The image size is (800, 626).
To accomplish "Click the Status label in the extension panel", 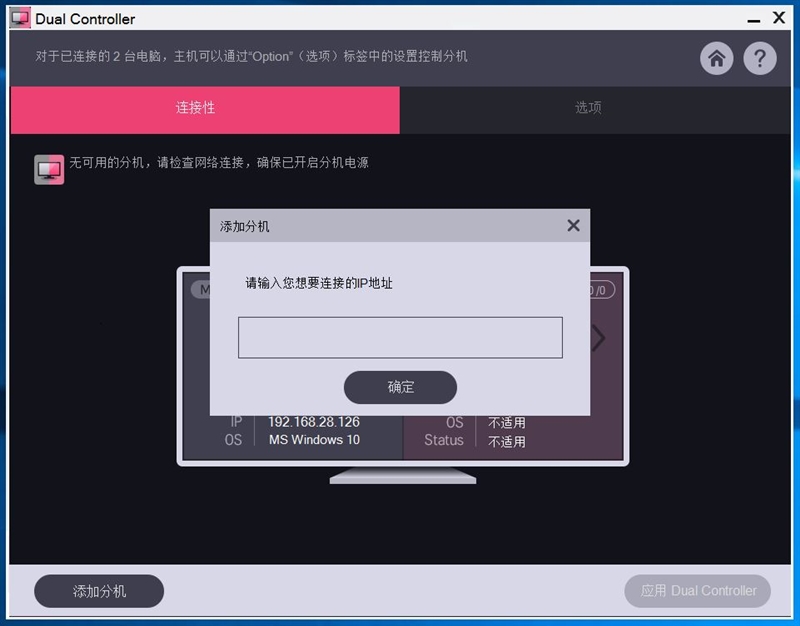I will point(443,440).
